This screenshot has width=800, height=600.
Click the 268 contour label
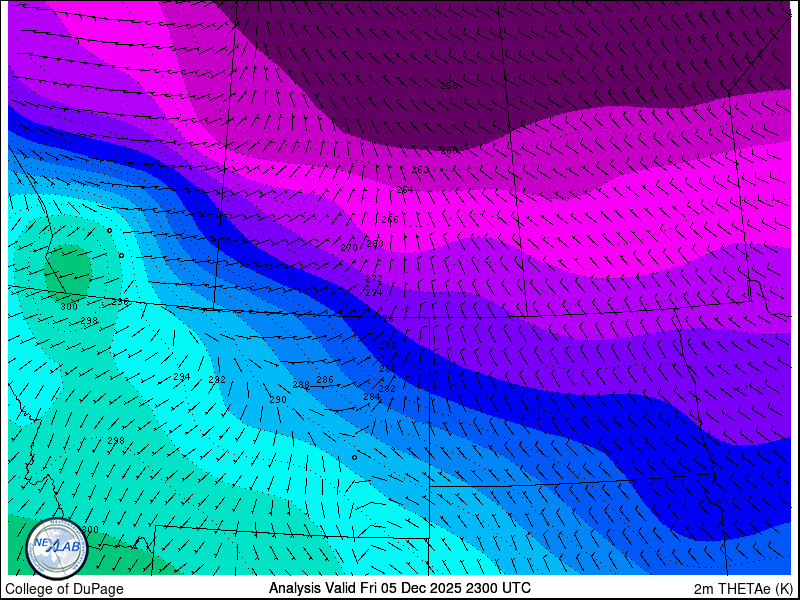point(375,244)
